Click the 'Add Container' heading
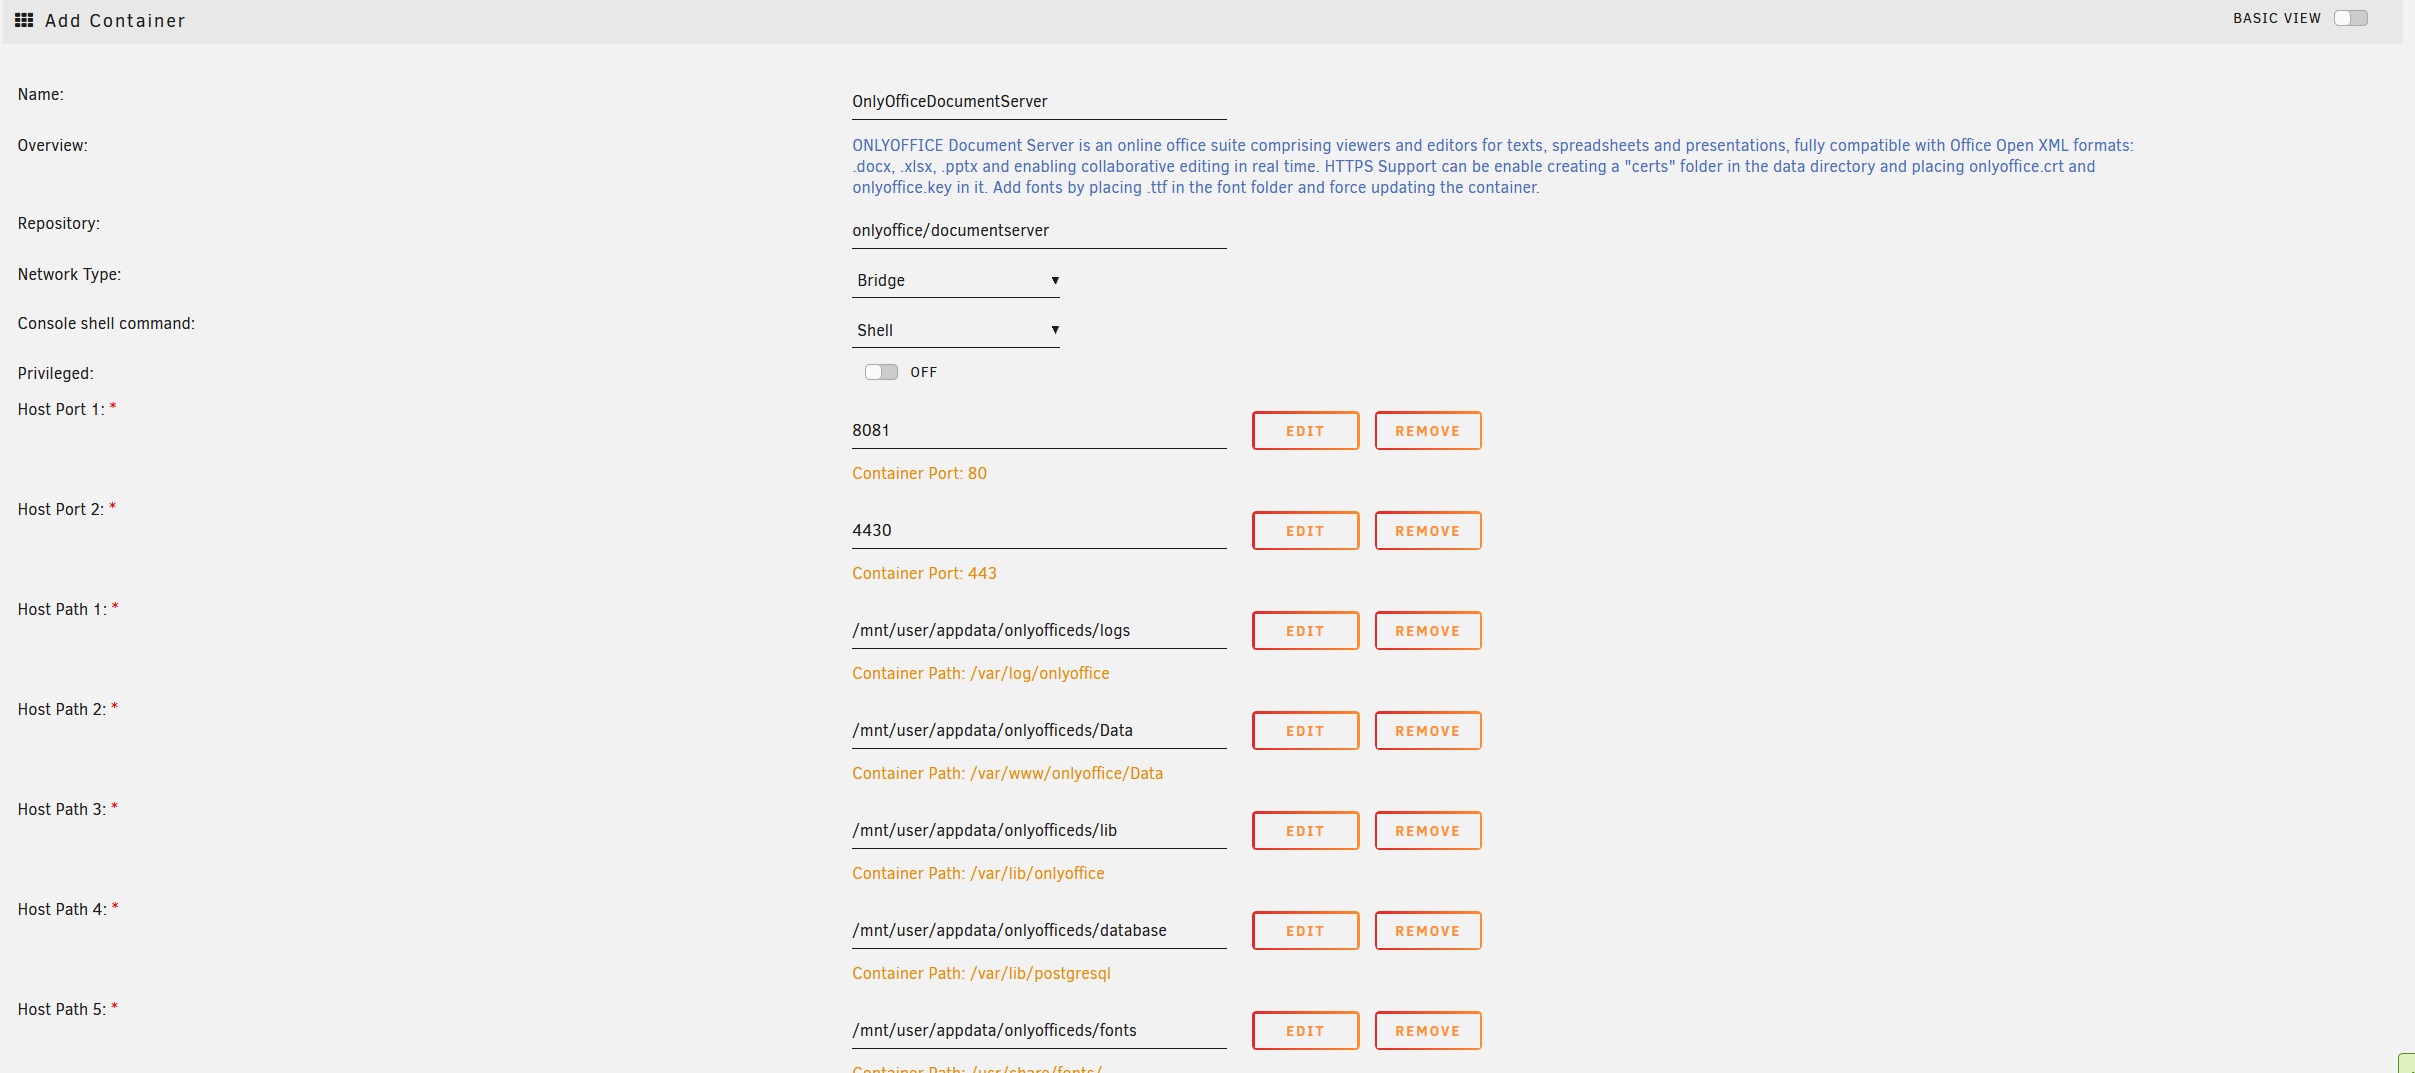 [x=115, y=21]
